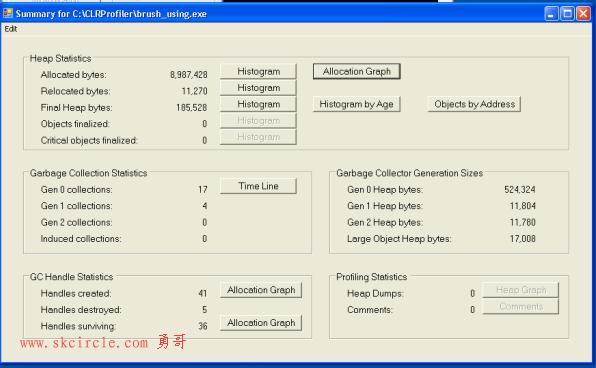This screenshot has width=596, height=368.
Task: Click the Heap Dumps label
Action: 375,293
